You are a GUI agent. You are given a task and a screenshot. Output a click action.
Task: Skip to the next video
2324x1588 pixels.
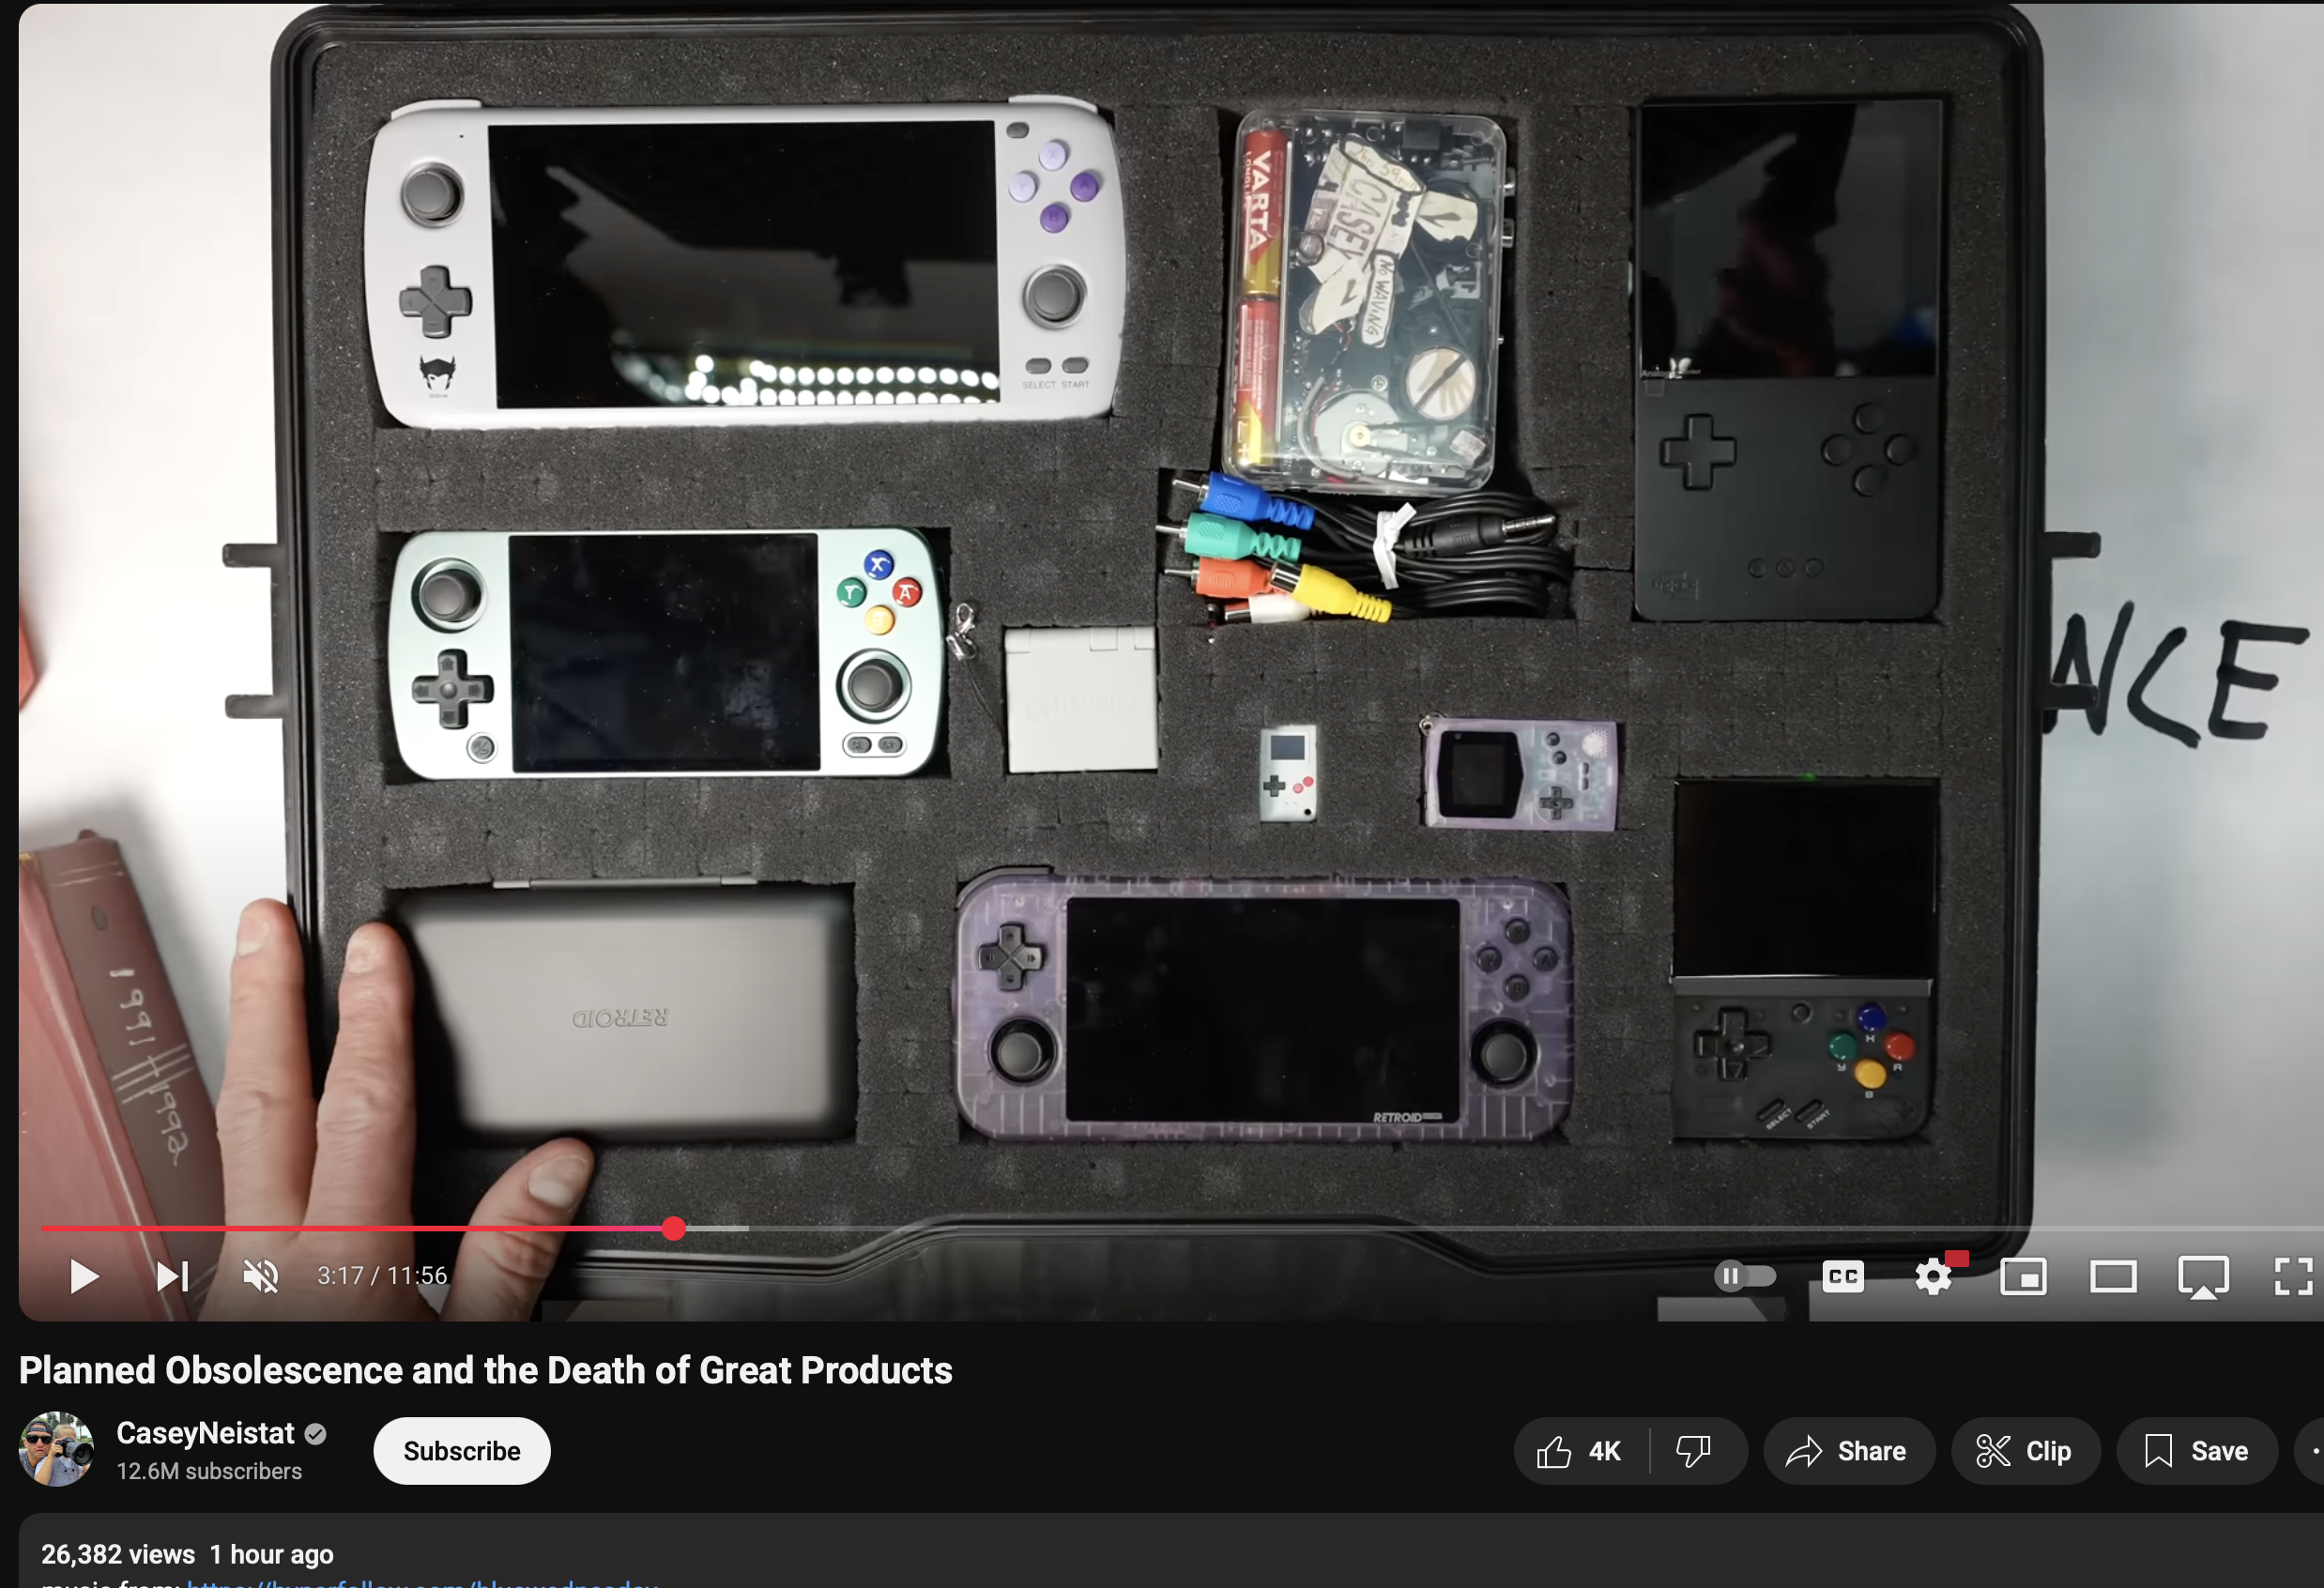(172, 1276)
